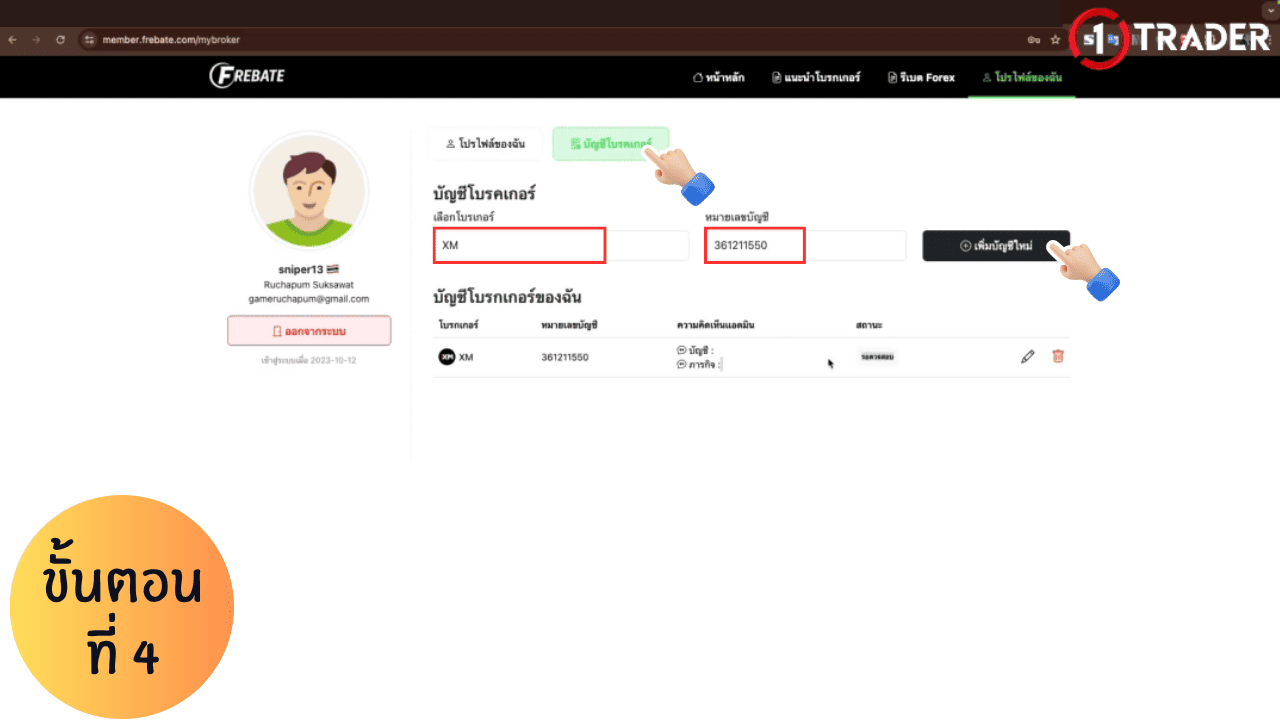The width and height of the screenshot is (1280, 720).
Task: Switch to โปรไฟล์ของฉัน tab
Action: click(485, 144)
